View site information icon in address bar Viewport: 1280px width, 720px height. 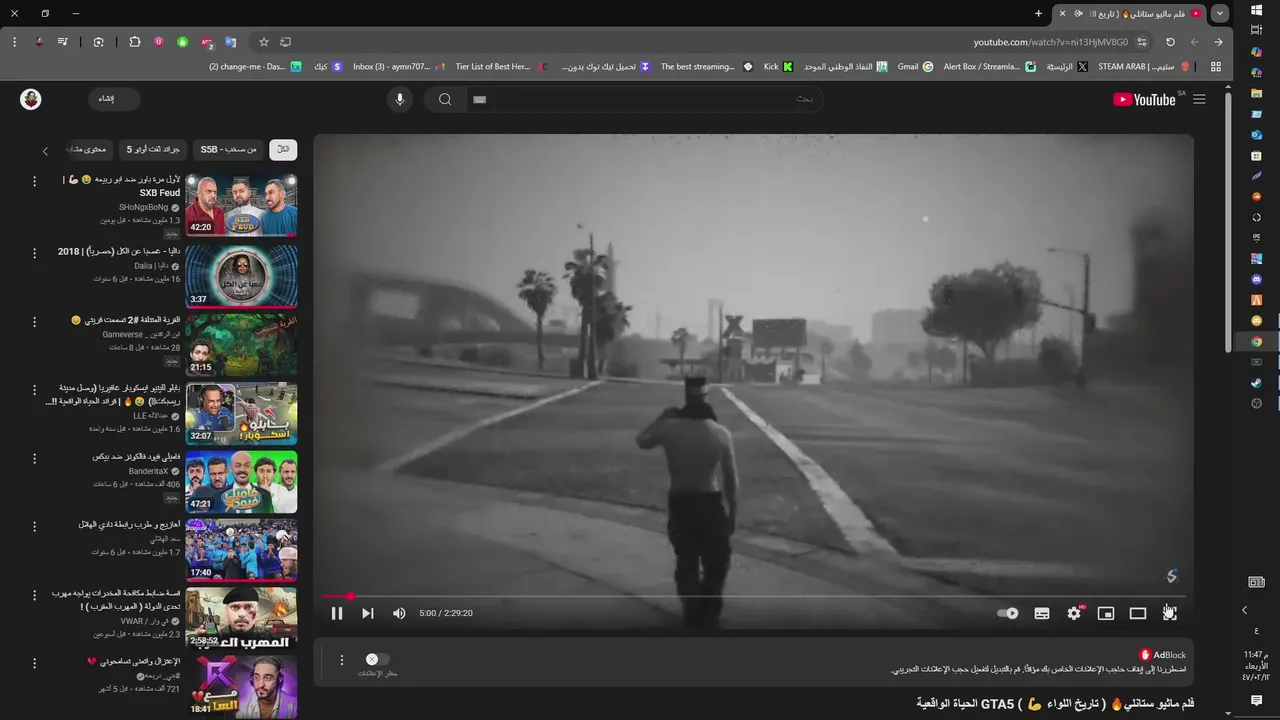coord(1142,42)
